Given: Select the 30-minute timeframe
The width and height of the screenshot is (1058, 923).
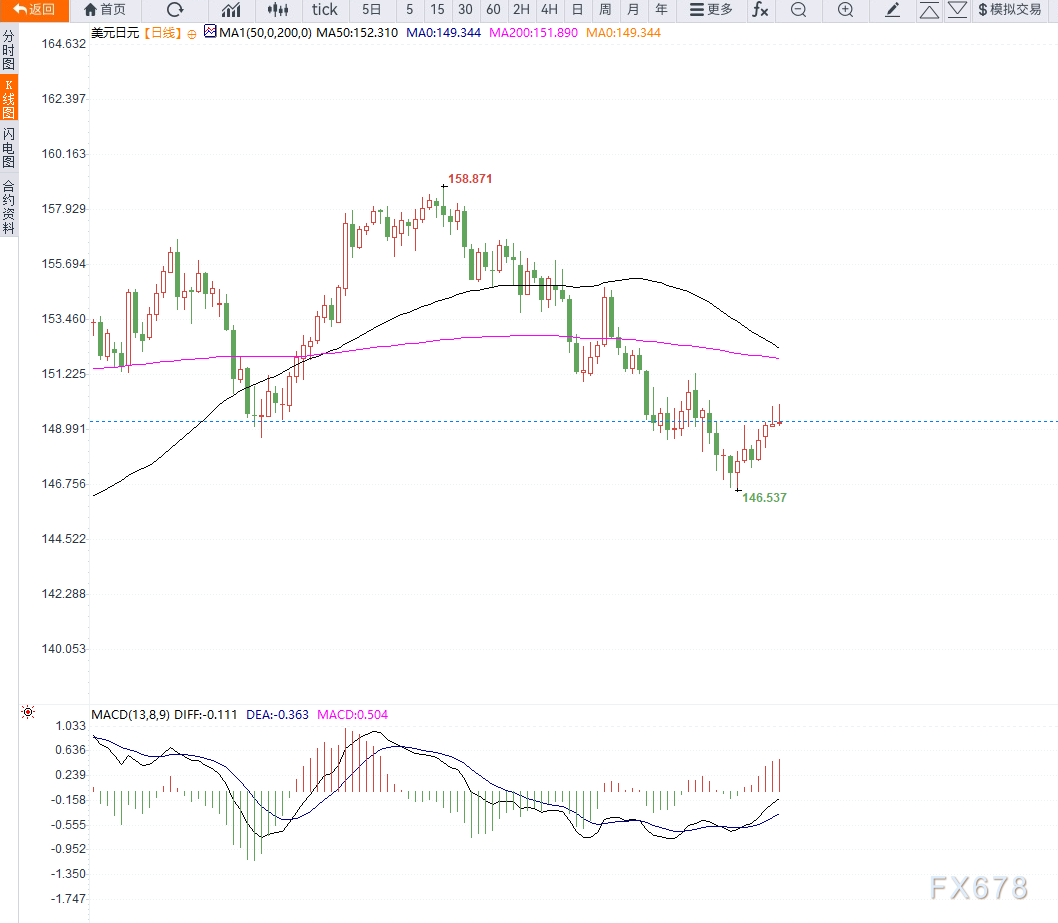Looking at the screenshot, I should click(x=465, y=9).
